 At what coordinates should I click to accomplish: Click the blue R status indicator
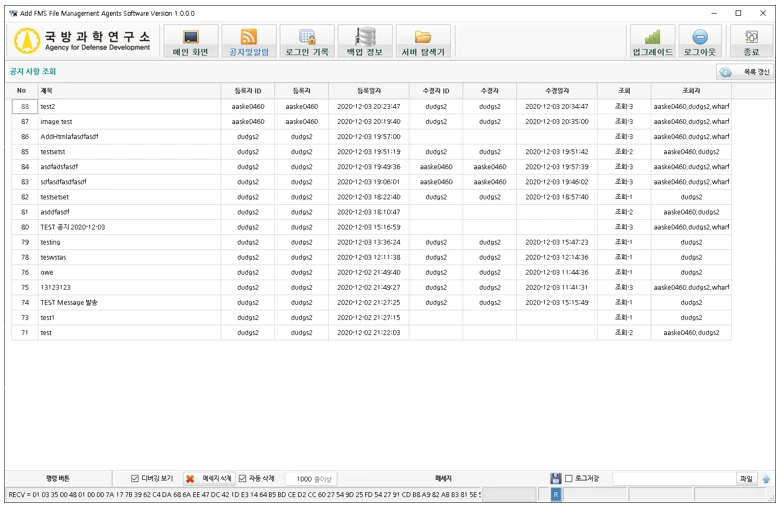coord(556,495)
